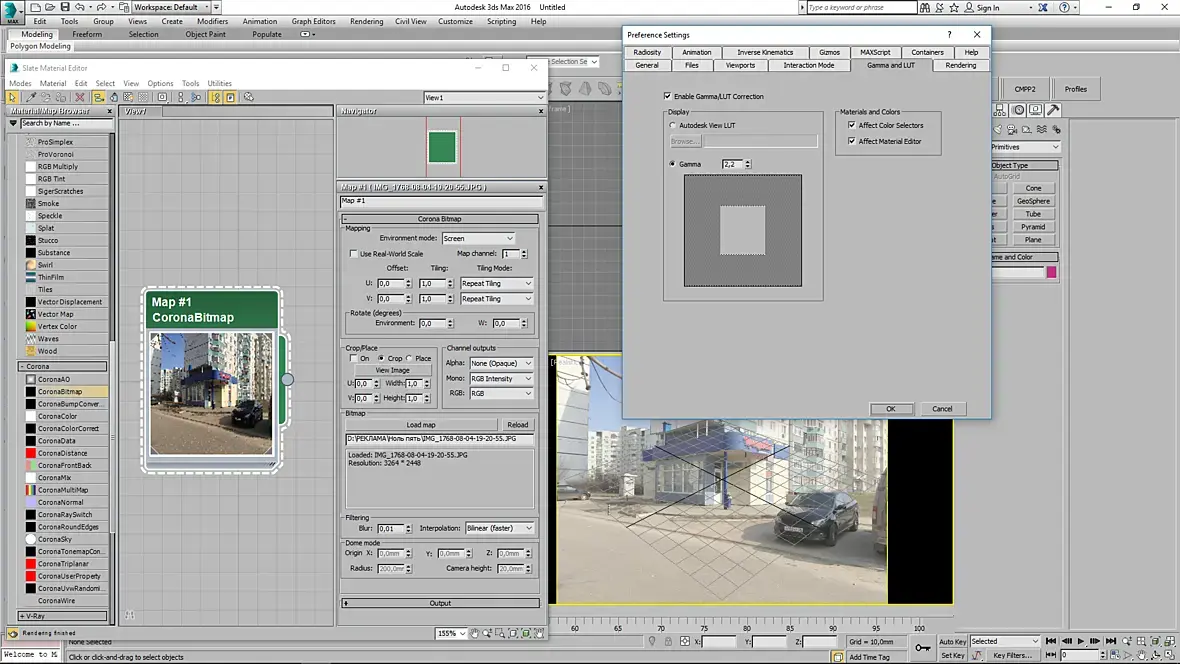Click the eyedropper Pick Material icon

click(30, 97)
